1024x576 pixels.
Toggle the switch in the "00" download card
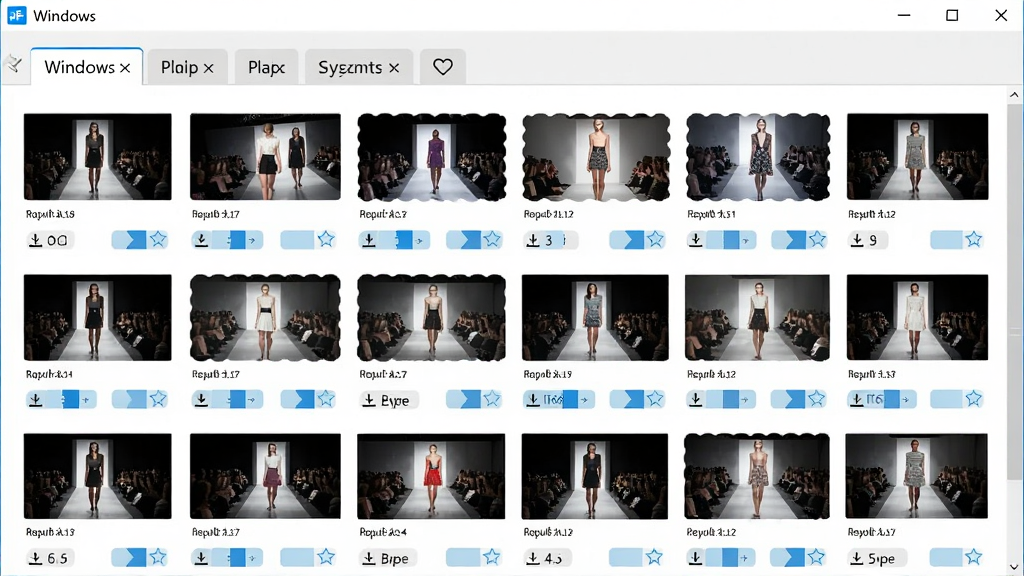click(x=129, y=240)
